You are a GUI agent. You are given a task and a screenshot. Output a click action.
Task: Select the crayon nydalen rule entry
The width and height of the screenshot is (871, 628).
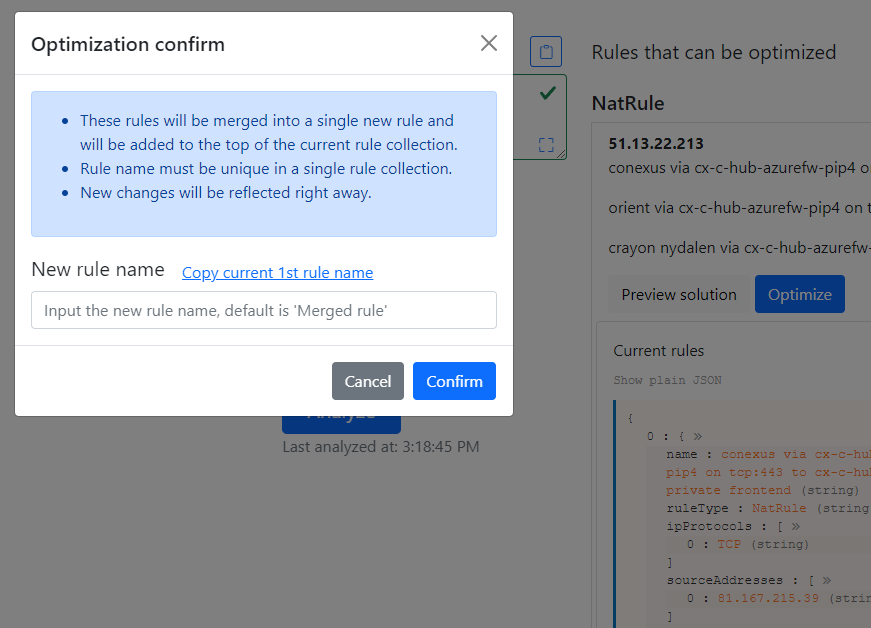[x=740, y=247]
